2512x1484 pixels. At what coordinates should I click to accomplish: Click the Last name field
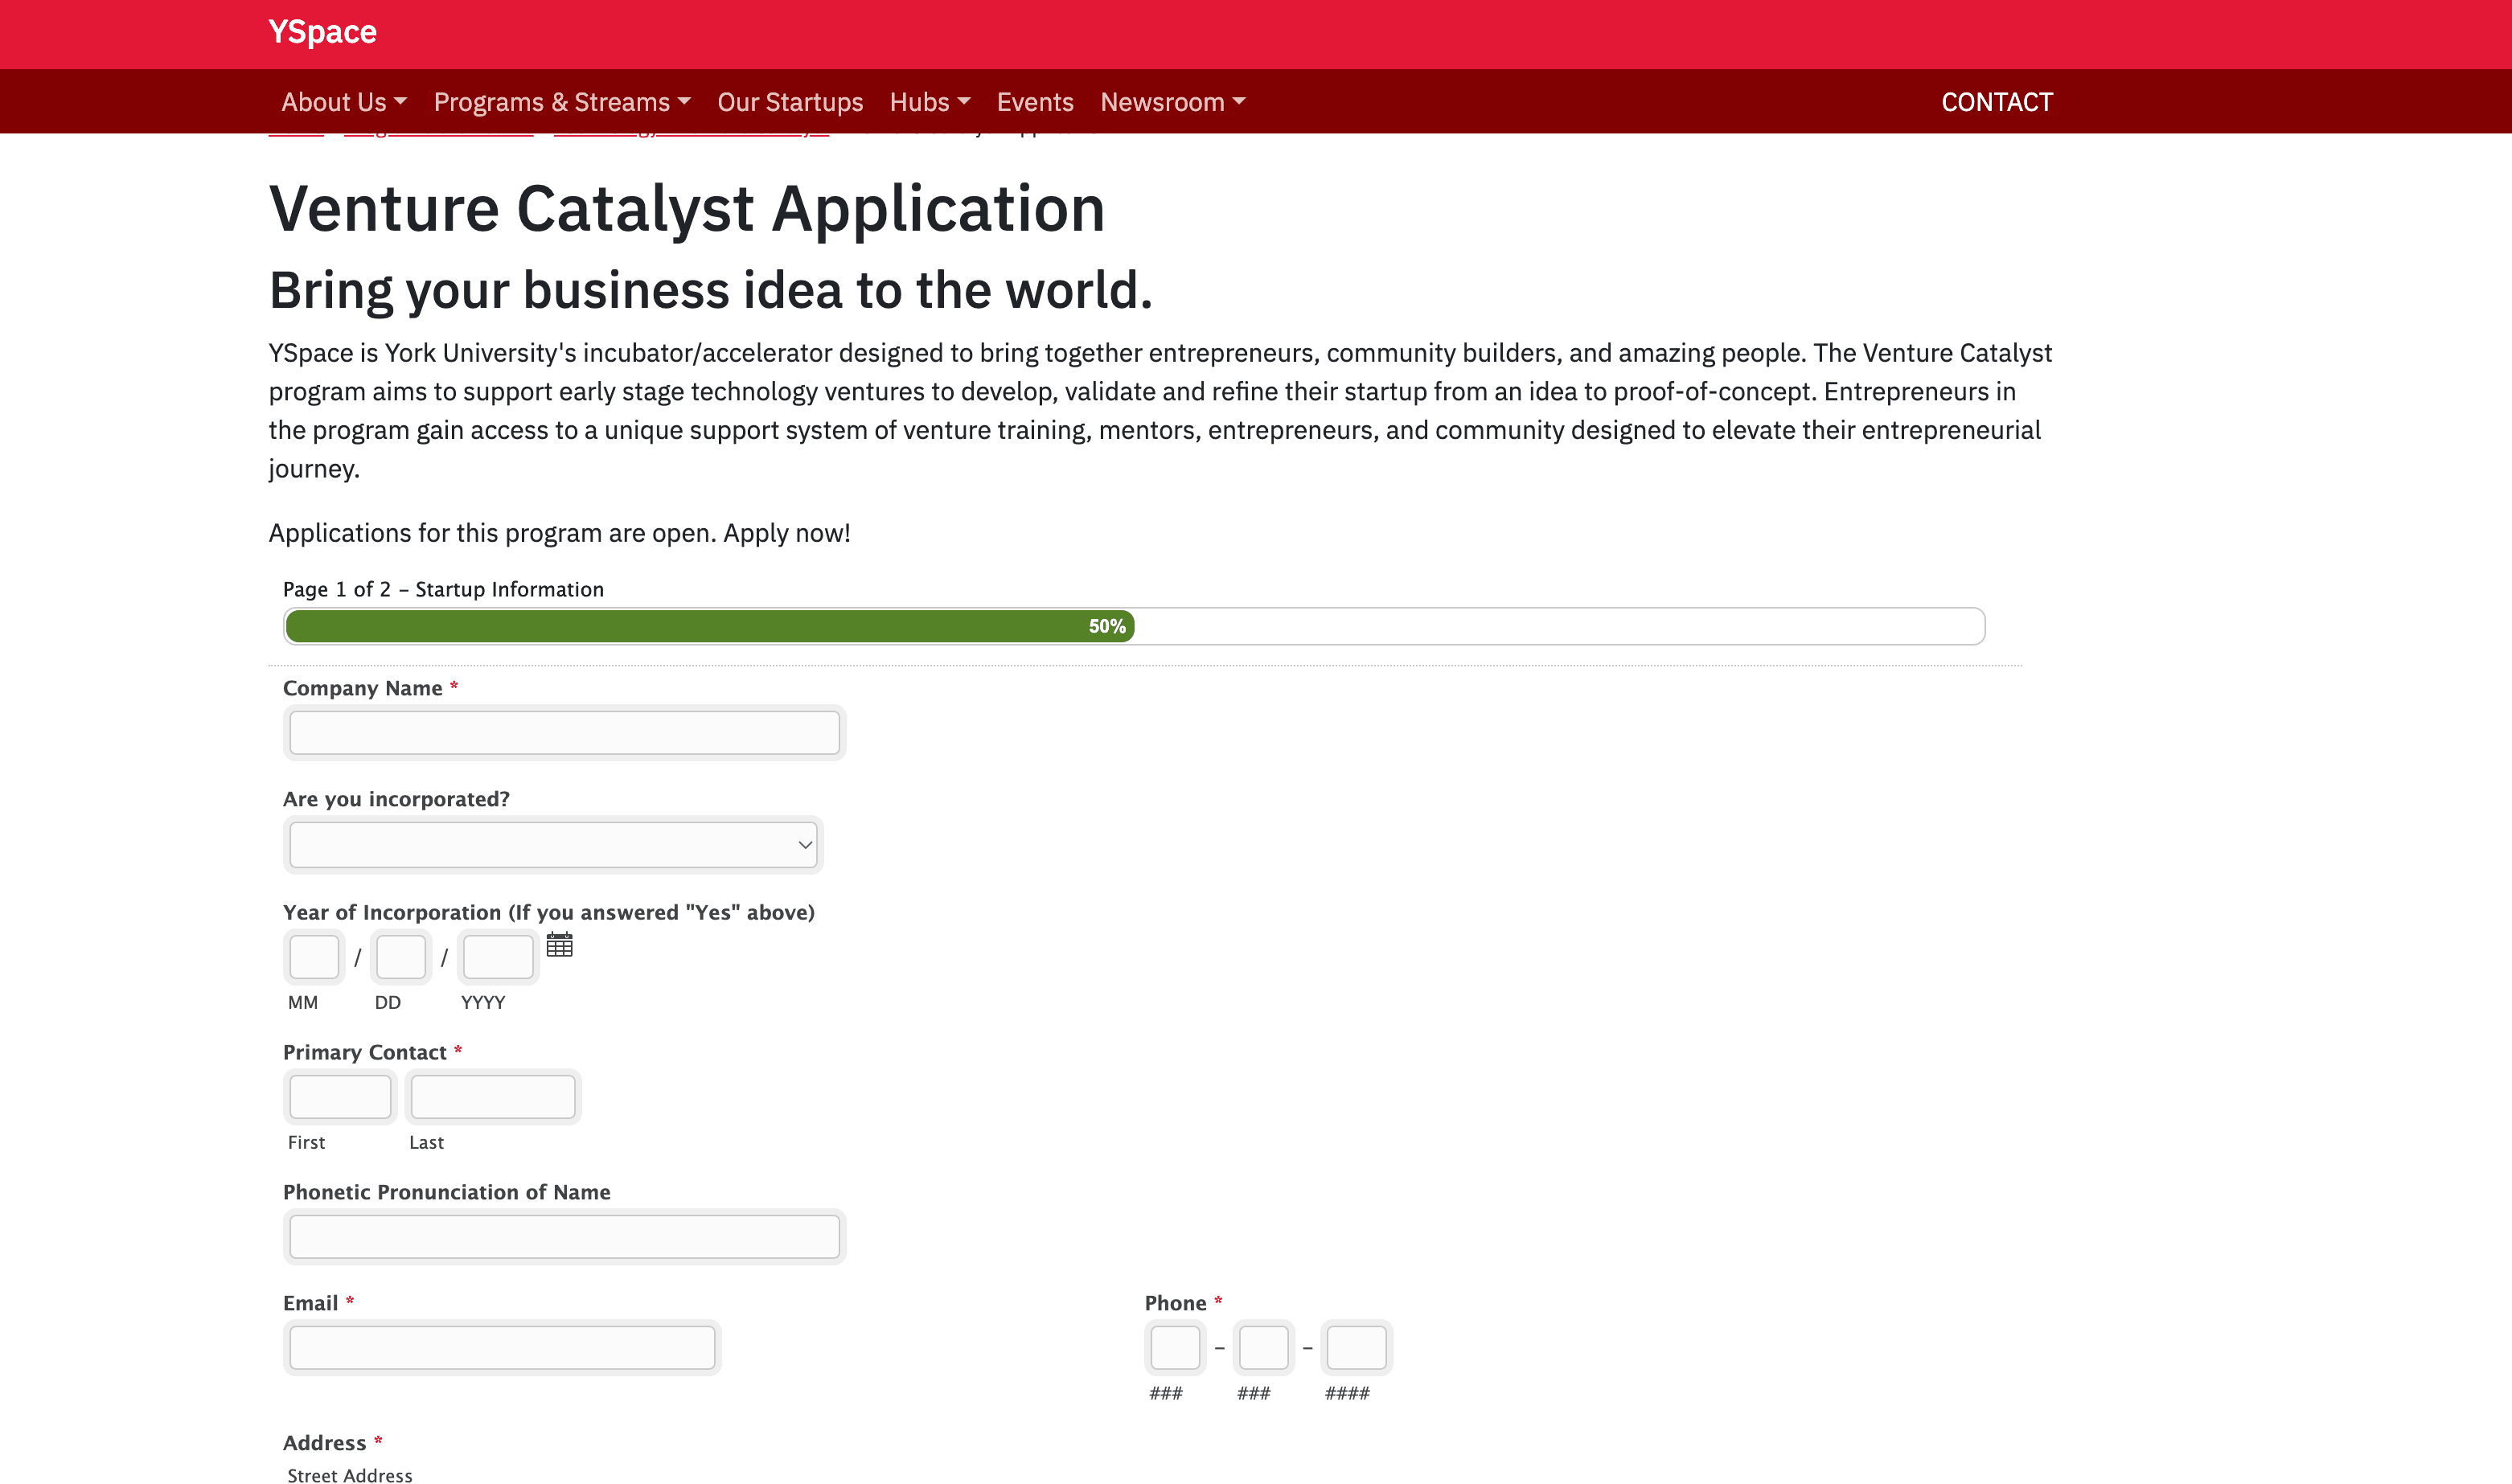493,1097
